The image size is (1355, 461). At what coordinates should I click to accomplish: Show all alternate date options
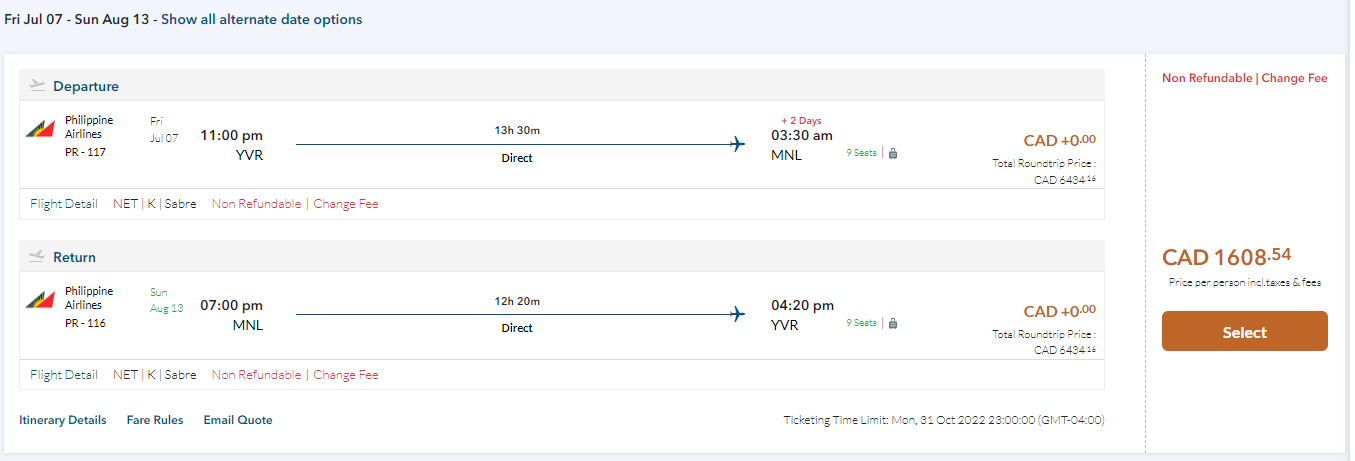pyautogui.click(x=262, y=19)
